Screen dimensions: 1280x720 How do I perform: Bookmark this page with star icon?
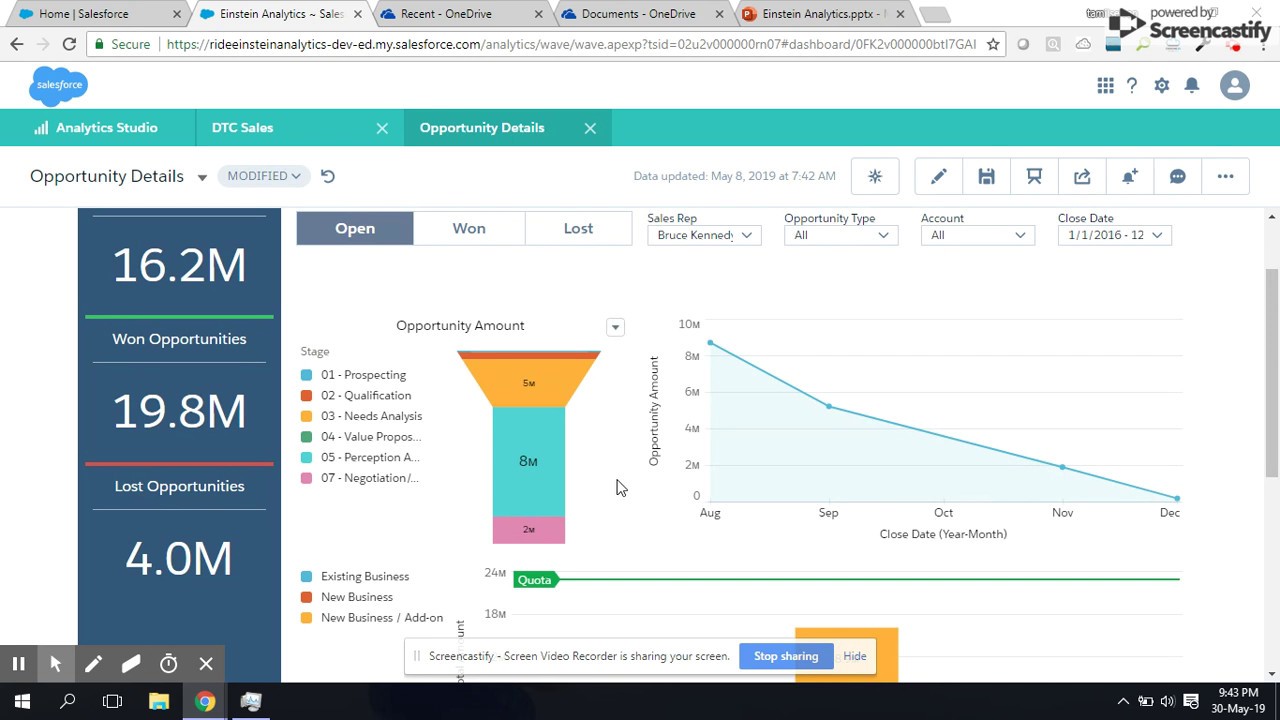[x=993, y=44]
